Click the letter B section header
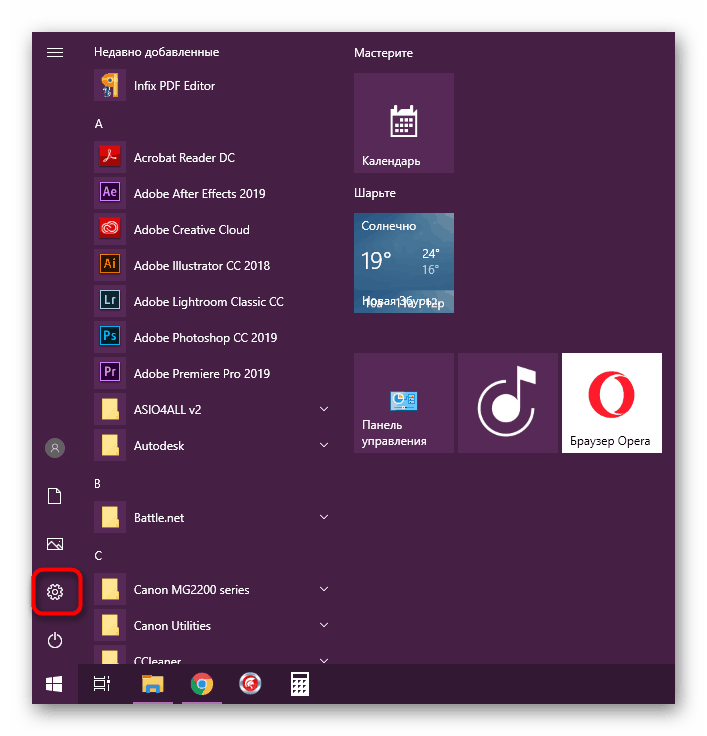The width and height of the screenshot is (707, 736). pos(98,484)
